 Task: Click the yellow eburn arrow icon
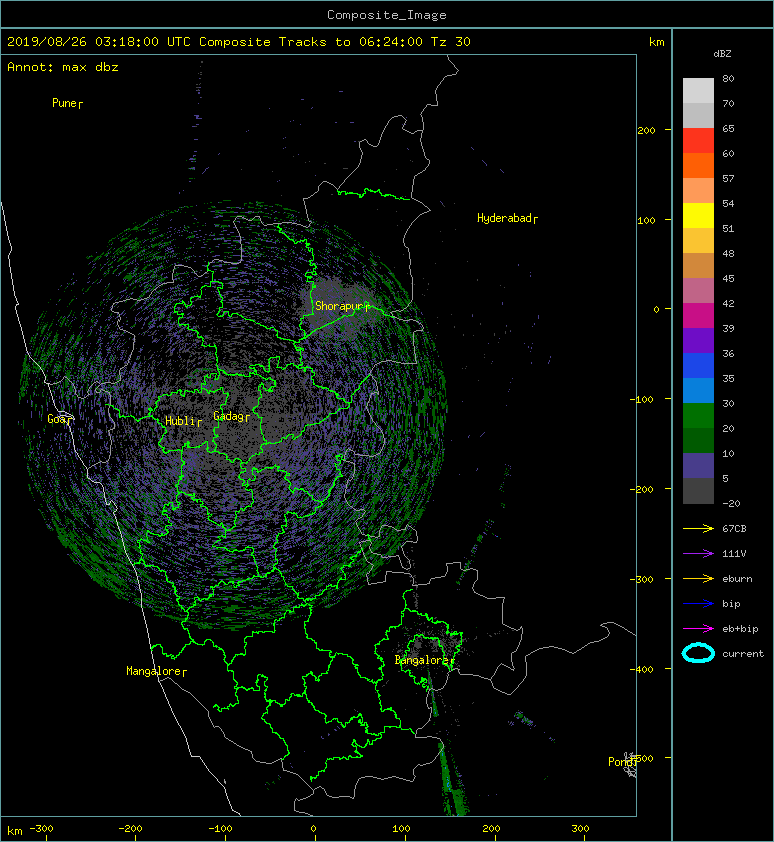[698, 578]
